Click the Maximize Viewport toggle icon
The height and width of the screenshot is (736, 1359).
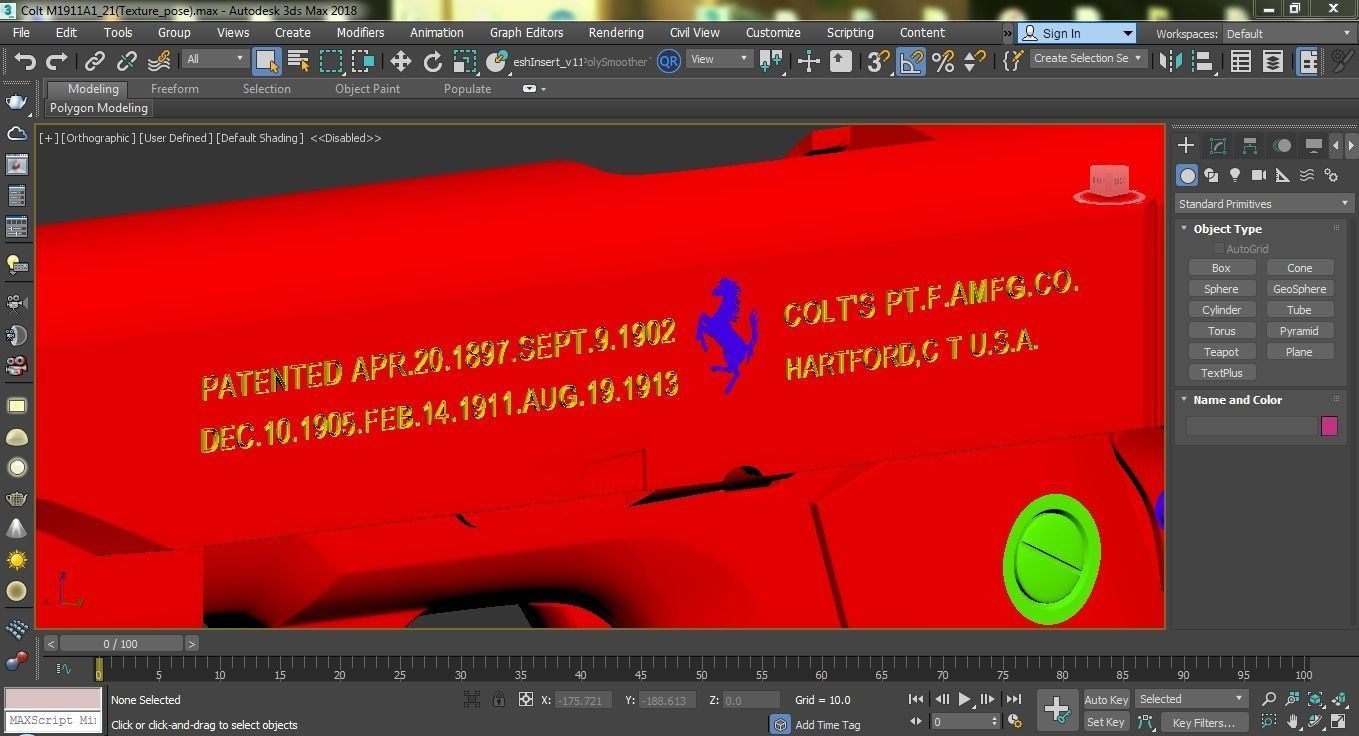point(1340,721)
